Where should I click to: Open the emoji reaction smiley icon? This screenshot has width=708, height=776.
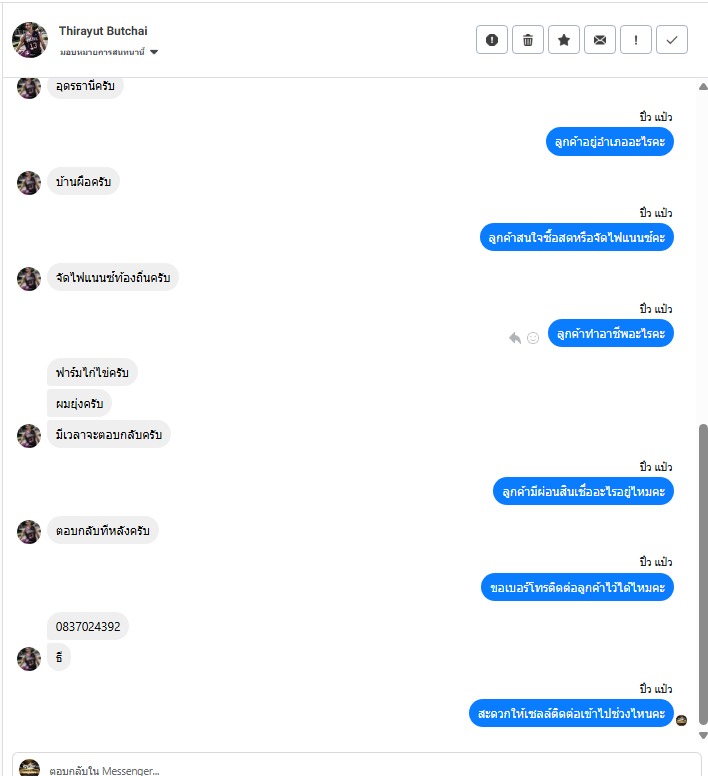tap(533, 338)
